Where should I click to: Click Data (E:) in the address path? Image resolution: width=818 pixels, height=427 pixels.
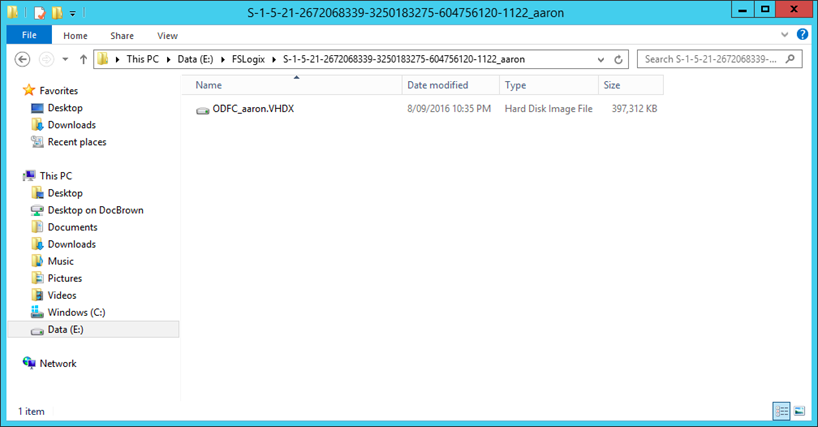tap(195, 59)
